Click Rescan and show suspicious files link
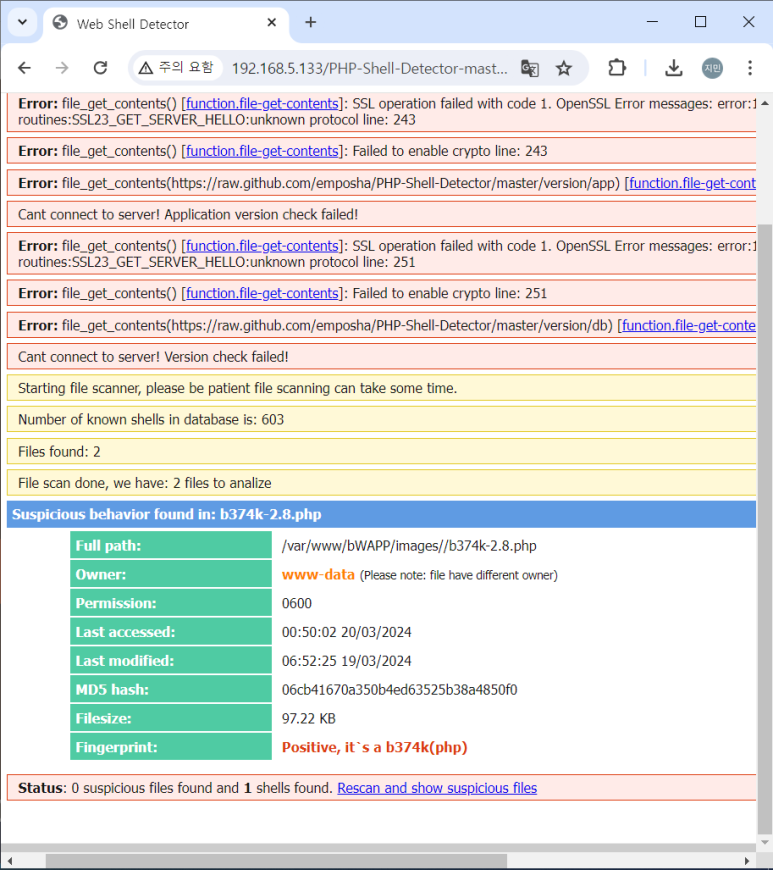 point(437,788)
